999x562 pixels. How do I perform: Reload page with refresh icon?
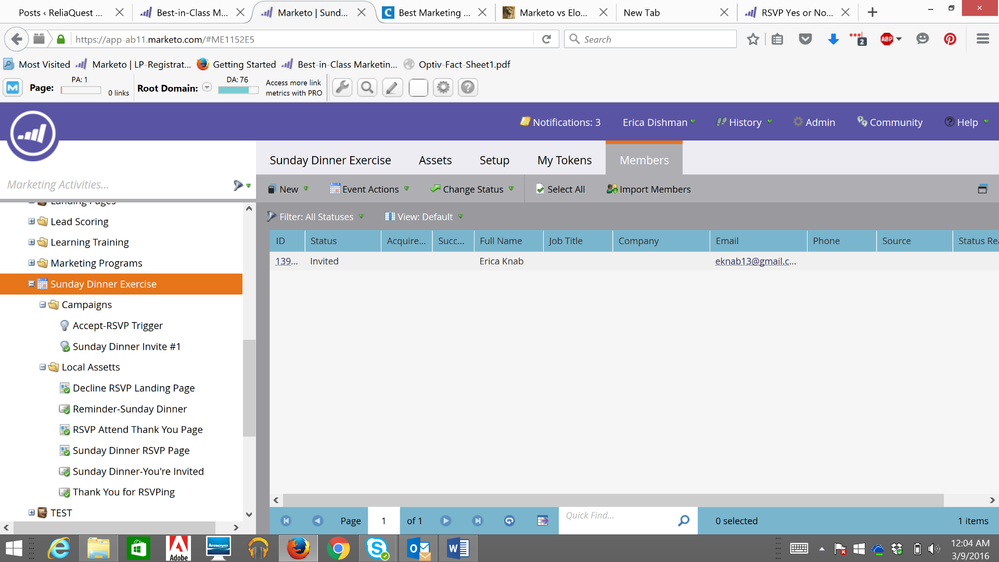pos(546,40)
